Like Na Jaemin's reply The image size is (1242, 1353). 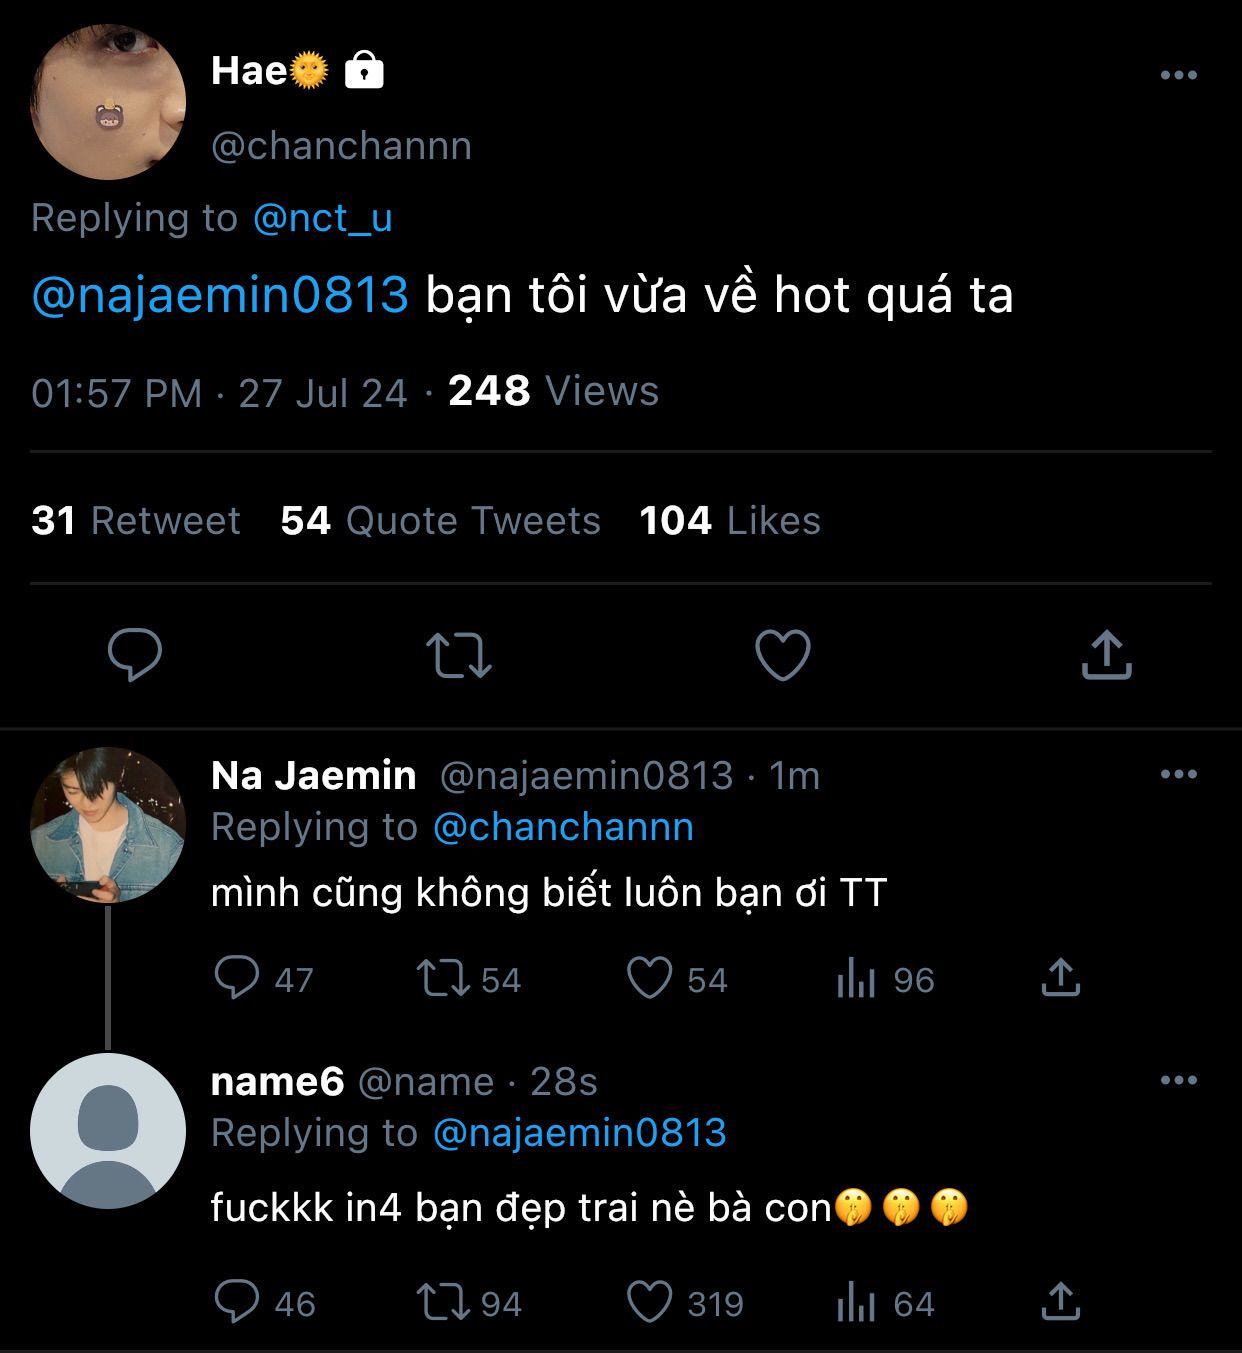pos(649,978)
